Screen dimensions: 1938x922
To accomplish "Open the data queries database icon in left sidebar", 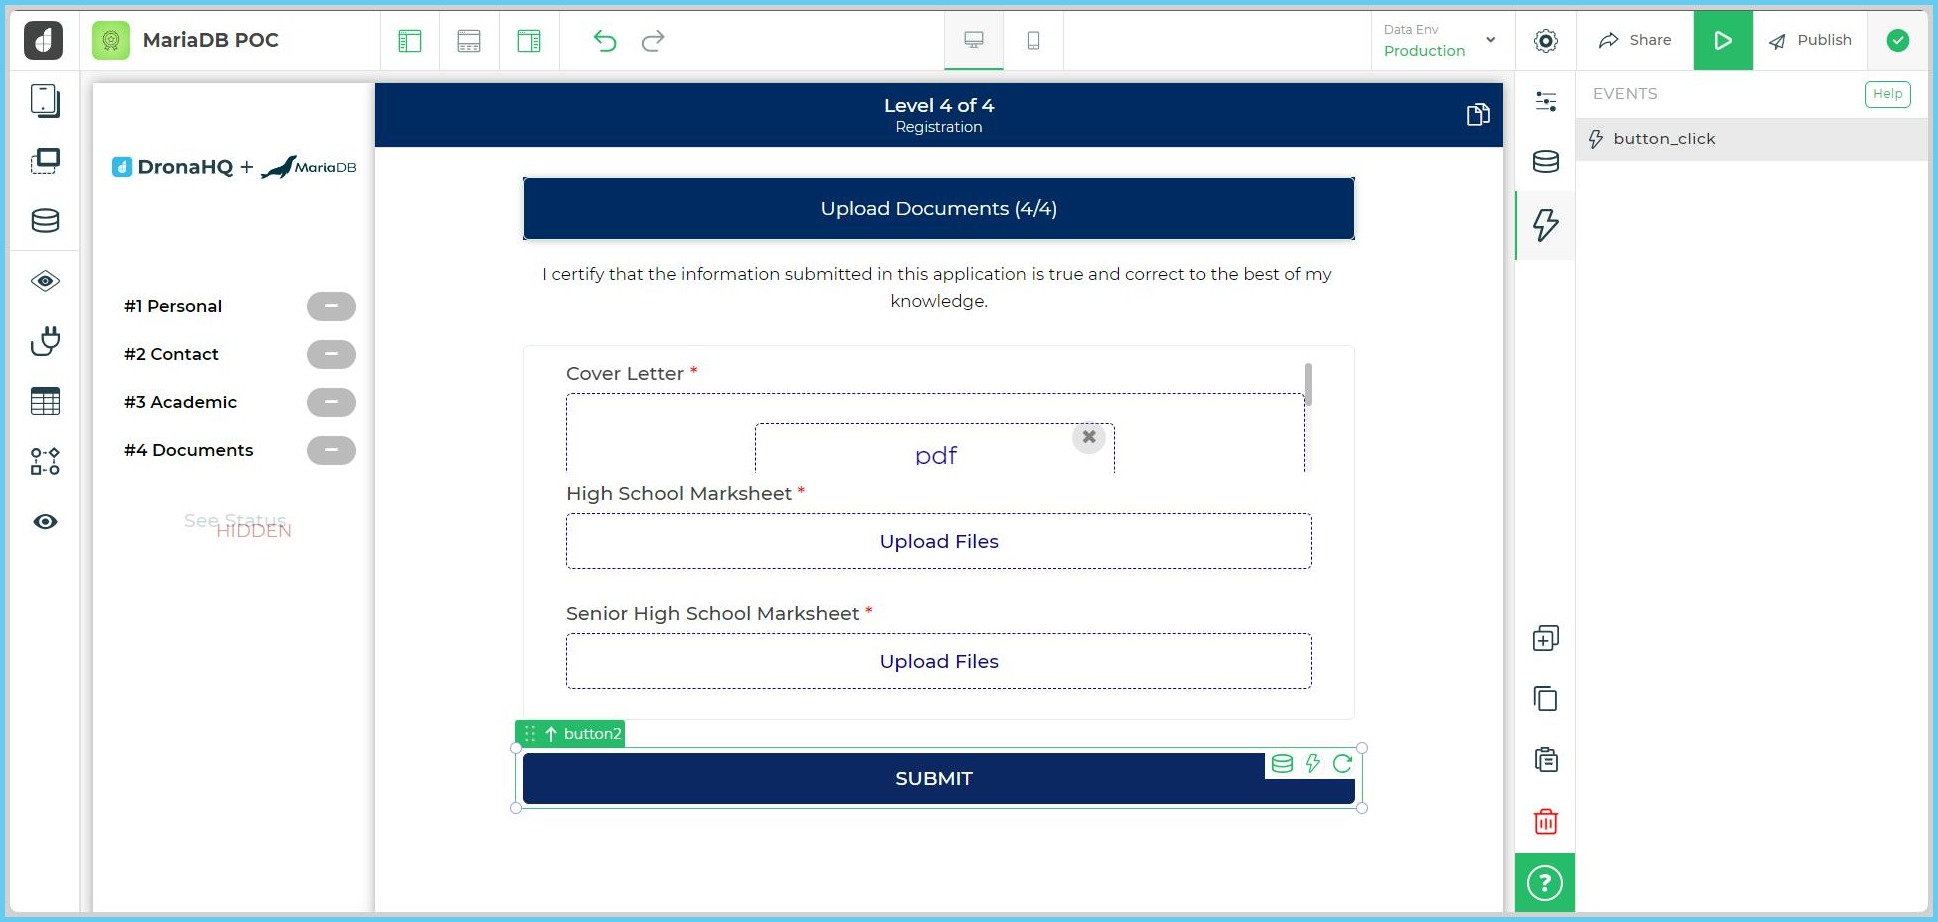I will pyautogui.click(x=45, y=221).
